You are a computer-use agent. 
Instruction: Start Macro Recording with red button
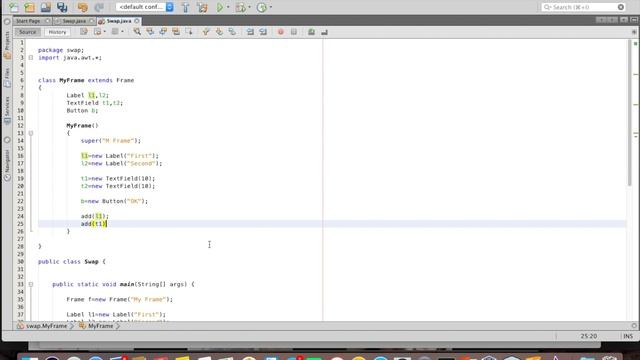[x=281, y=32]
